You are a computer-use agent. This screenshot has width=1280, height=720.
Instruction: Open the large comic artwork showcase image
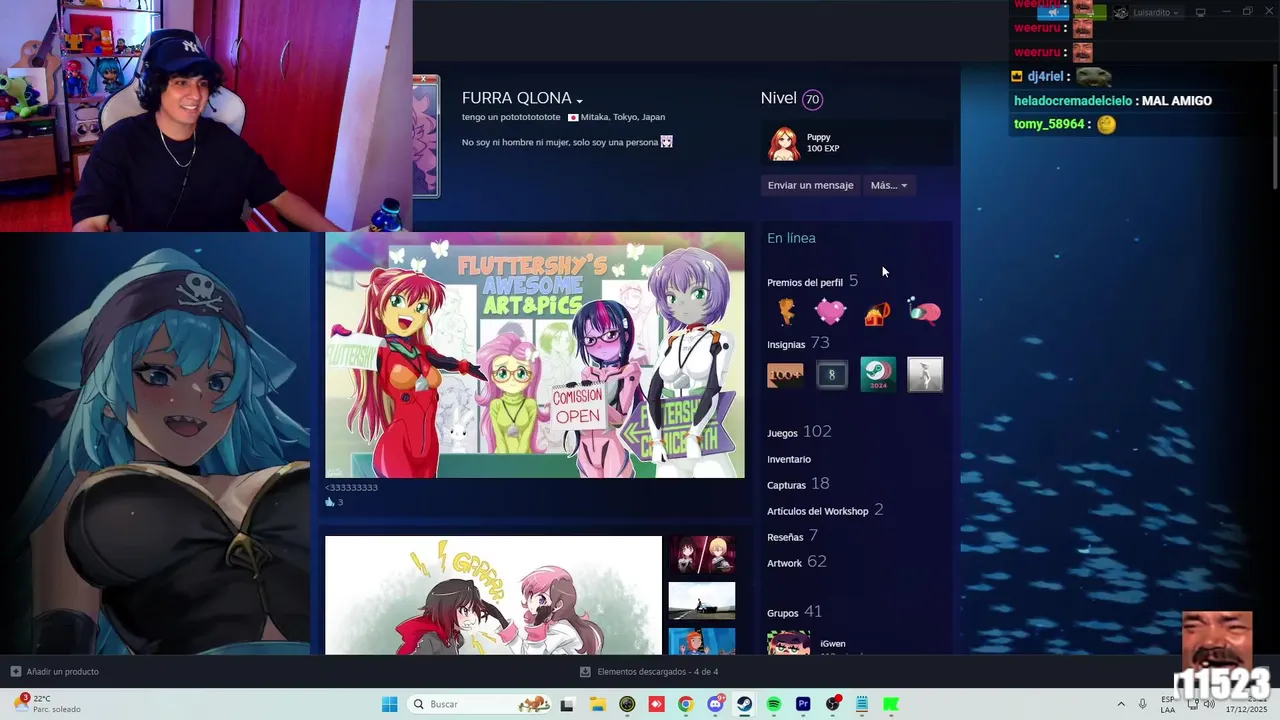[x=493, y=595]
